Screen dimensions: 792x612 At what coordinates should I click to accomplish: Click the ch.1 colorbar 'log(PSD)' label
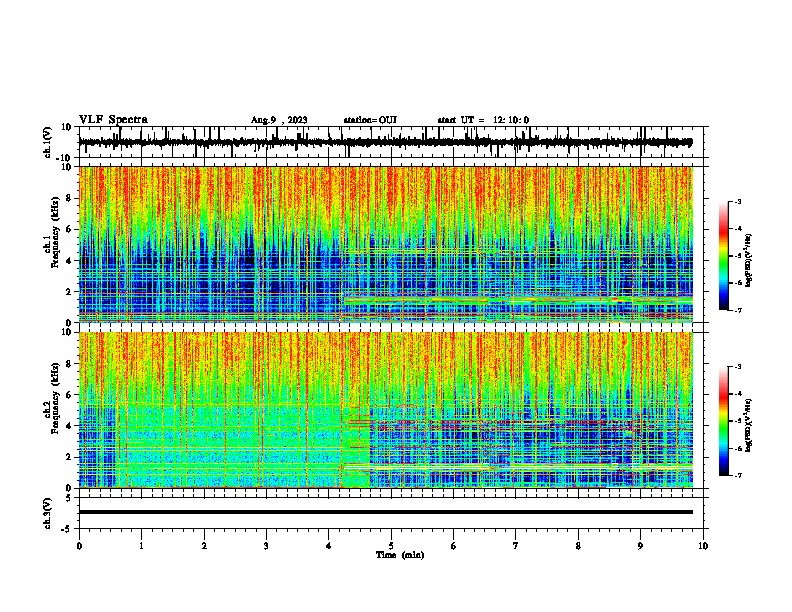pyautogui.click(x=749, y=260)
